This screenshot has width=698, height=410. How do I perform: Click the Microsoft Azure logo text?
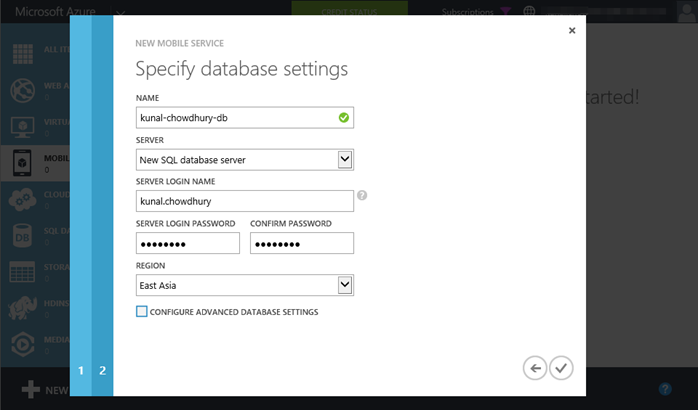point(55,12)
